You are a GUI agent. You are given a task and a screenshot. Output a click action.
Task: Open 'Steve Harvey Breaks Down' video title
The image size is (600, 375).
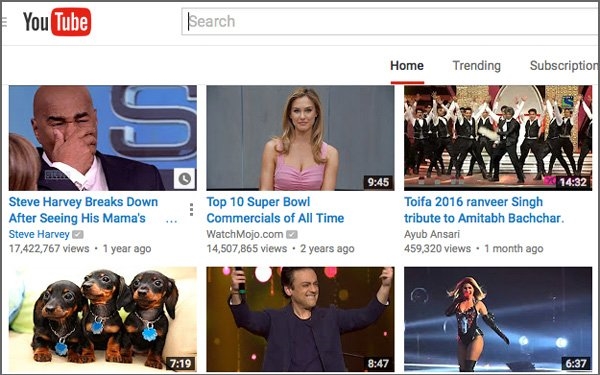[x=83, y=210]
